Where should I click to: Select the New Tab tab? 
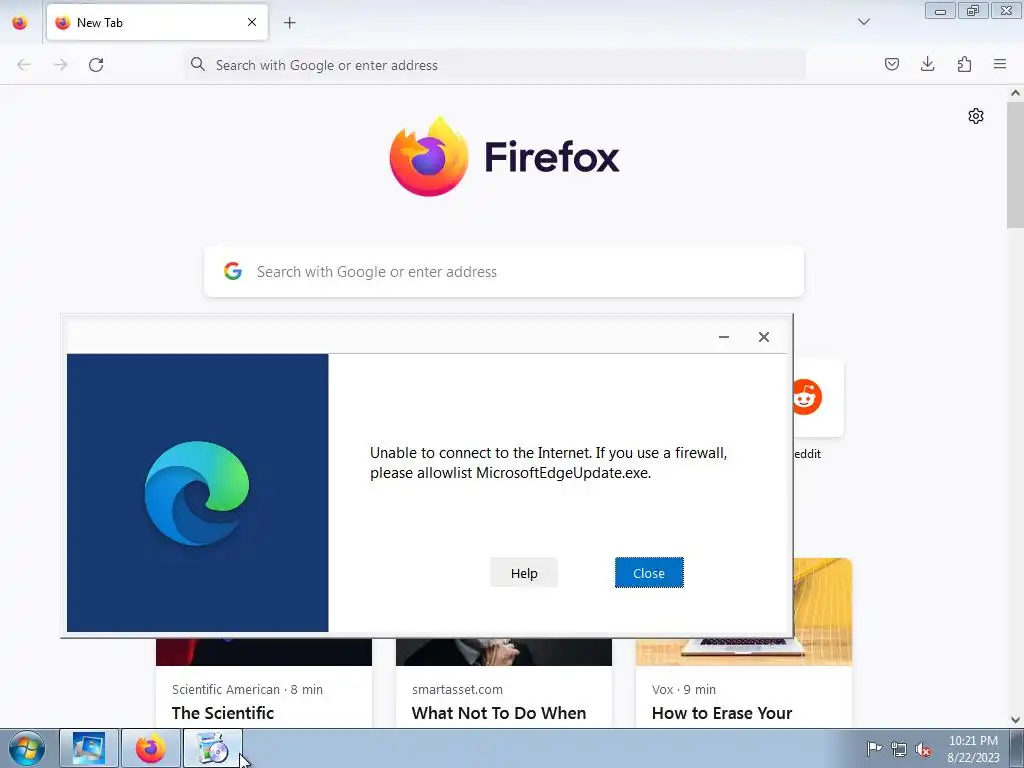[x=157, y=22]
